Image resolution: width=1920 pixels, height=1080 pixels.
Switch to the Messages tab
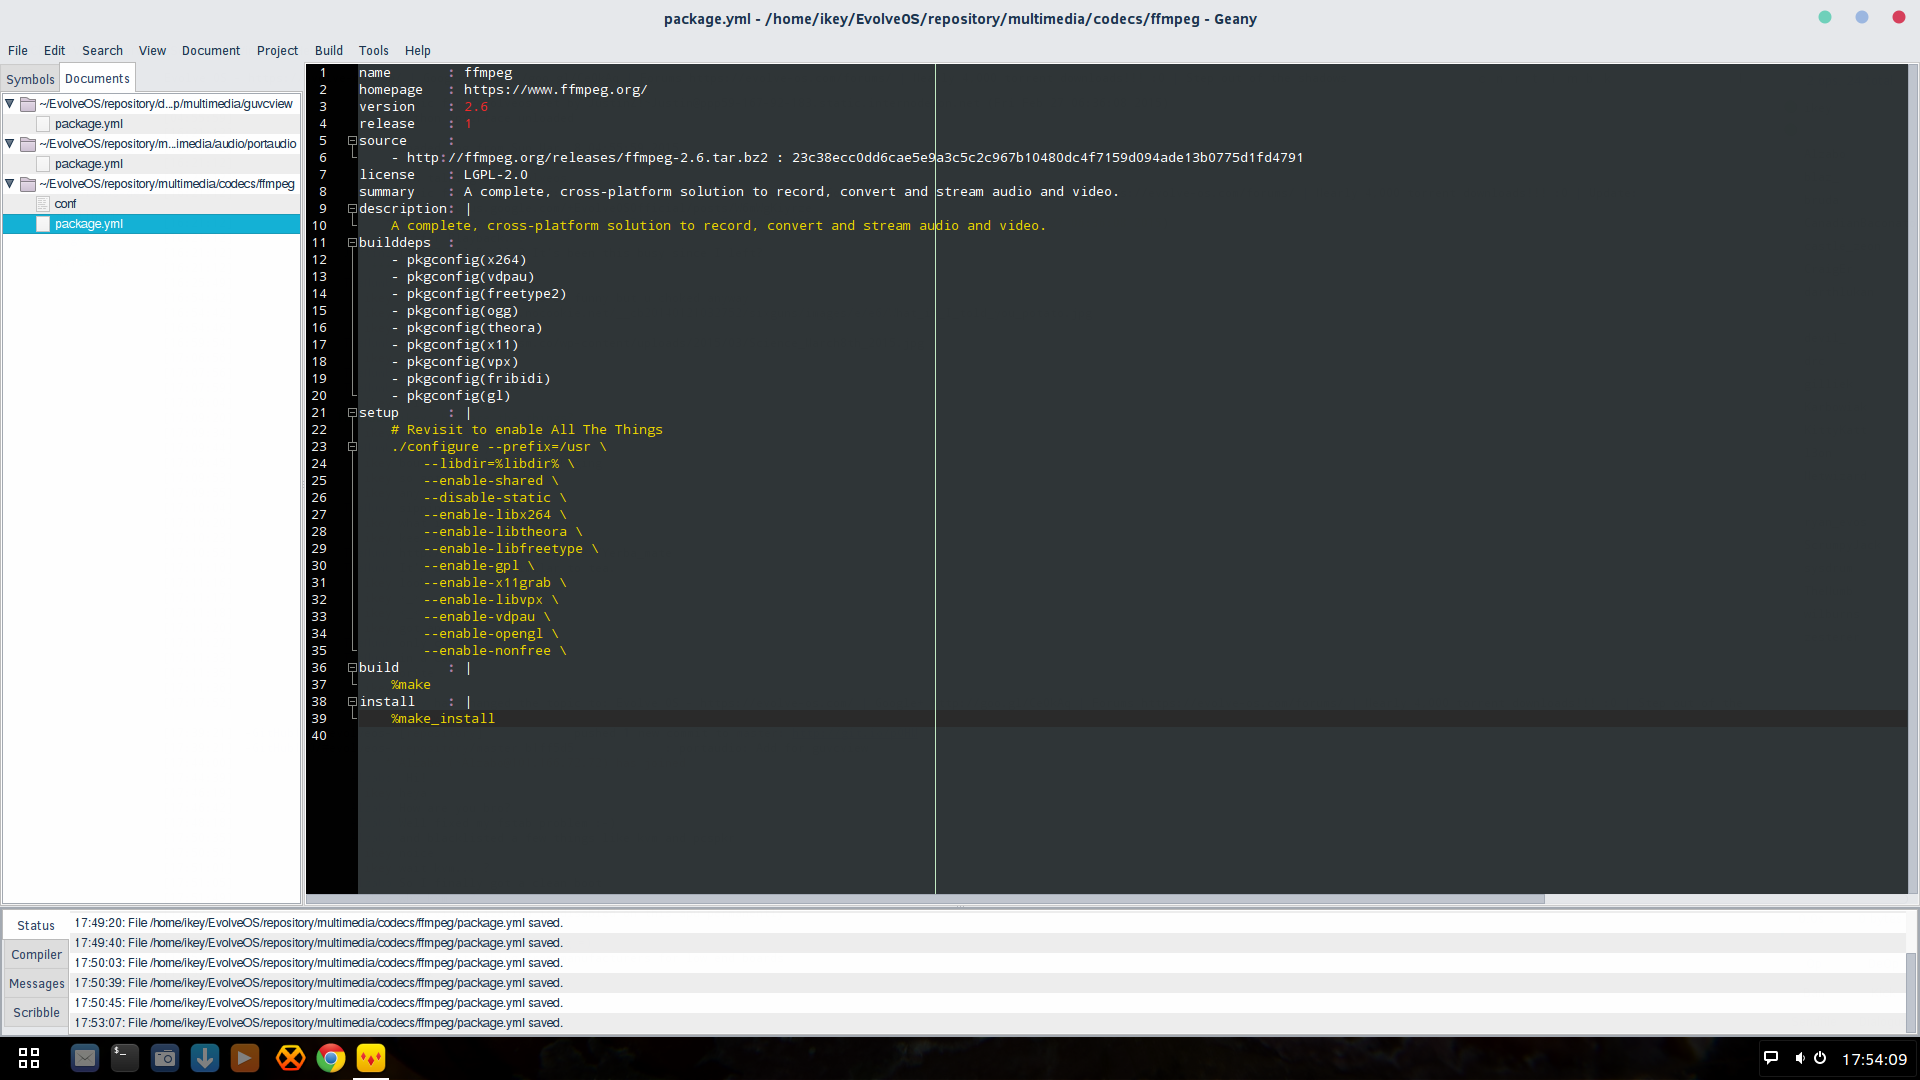(36, 984)
